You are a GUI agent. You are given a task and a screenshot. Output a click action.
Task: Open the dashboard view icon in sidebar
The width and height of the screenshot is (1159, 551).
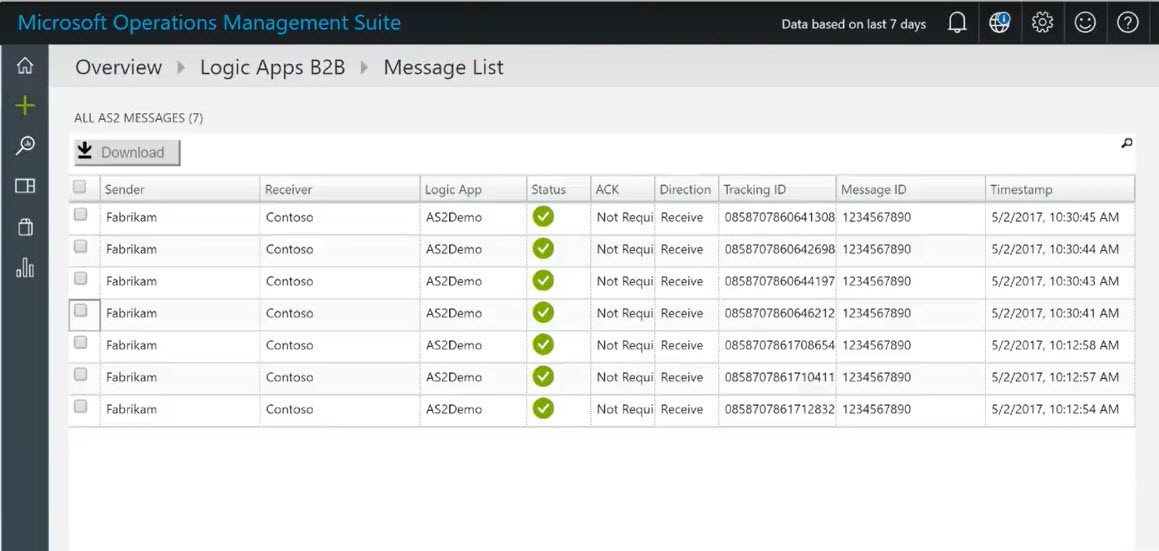24,186
